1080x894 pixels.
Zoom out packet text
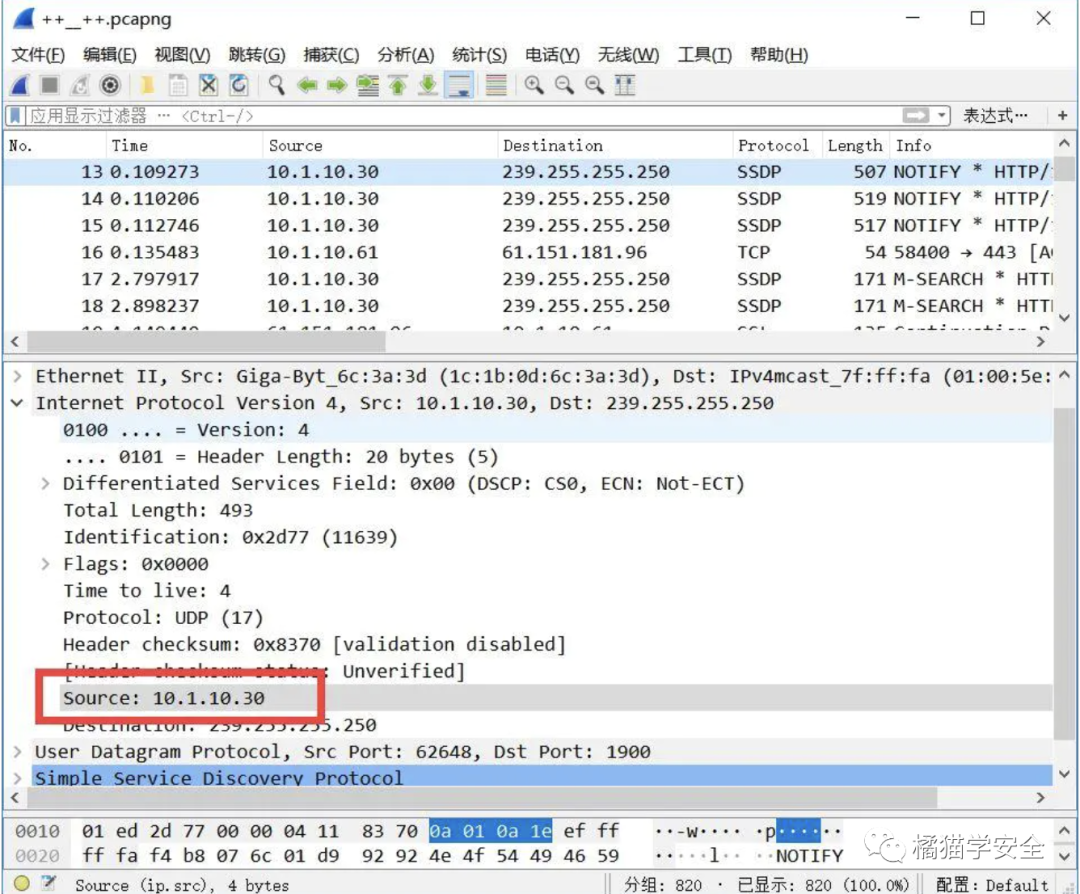click(564, 85)
